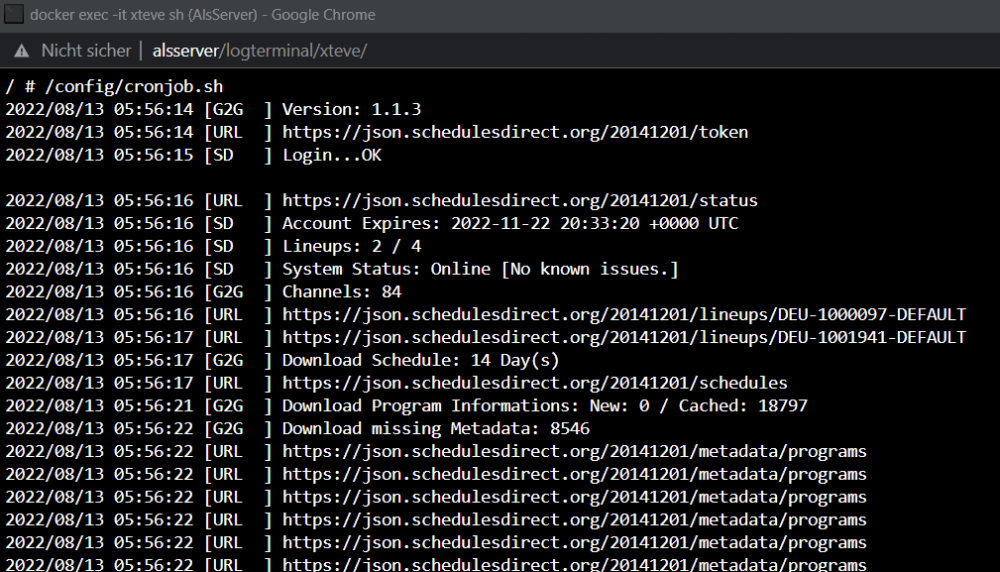Open the schedulesdirect status URL
Screen dimensions: 1000x572
(x=520, y=200)
